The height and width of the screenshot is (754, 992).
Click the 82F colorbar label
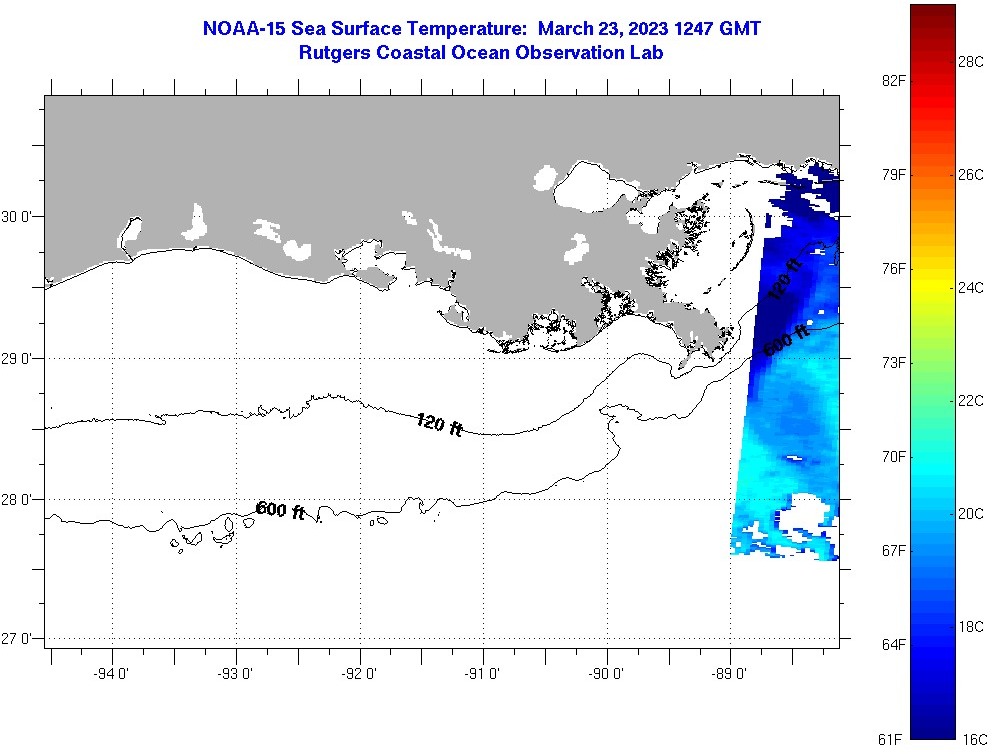893,80
